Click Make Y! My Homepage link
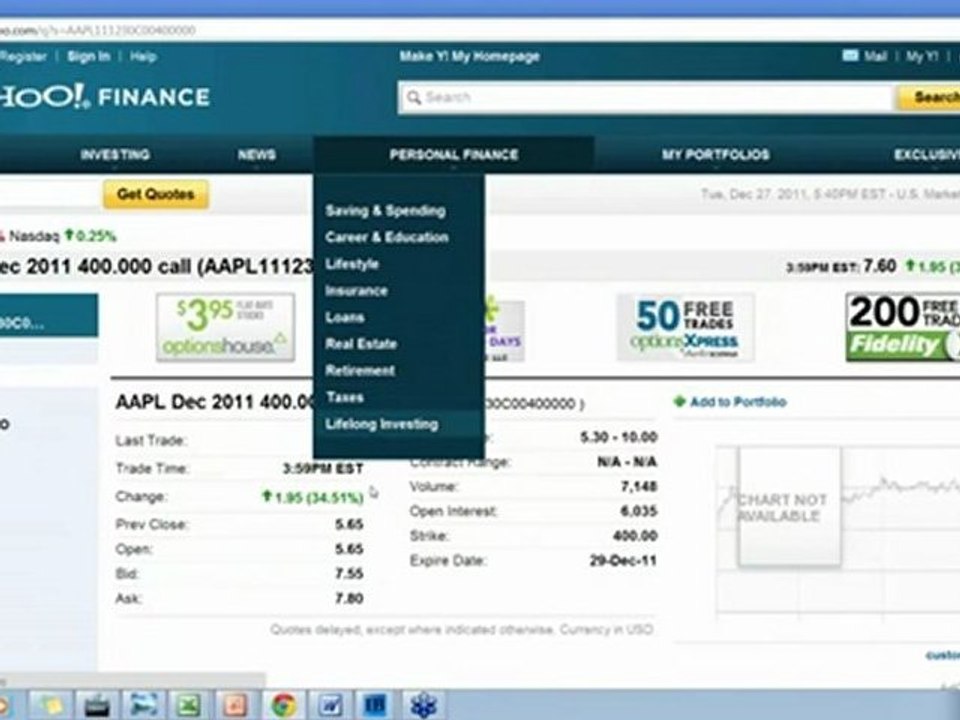Screen dimensions: 960x720 tap(470, 56)
